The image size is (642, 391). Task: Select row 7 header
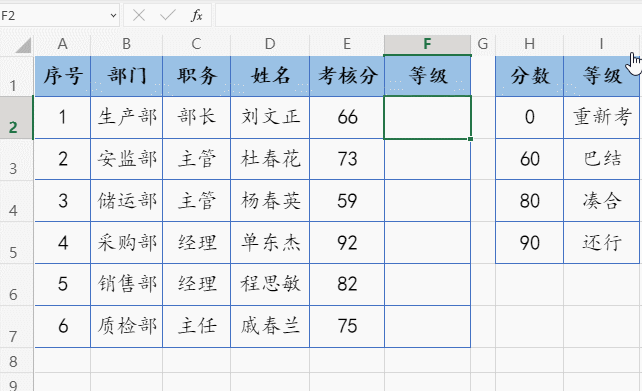tap(16, 327)
